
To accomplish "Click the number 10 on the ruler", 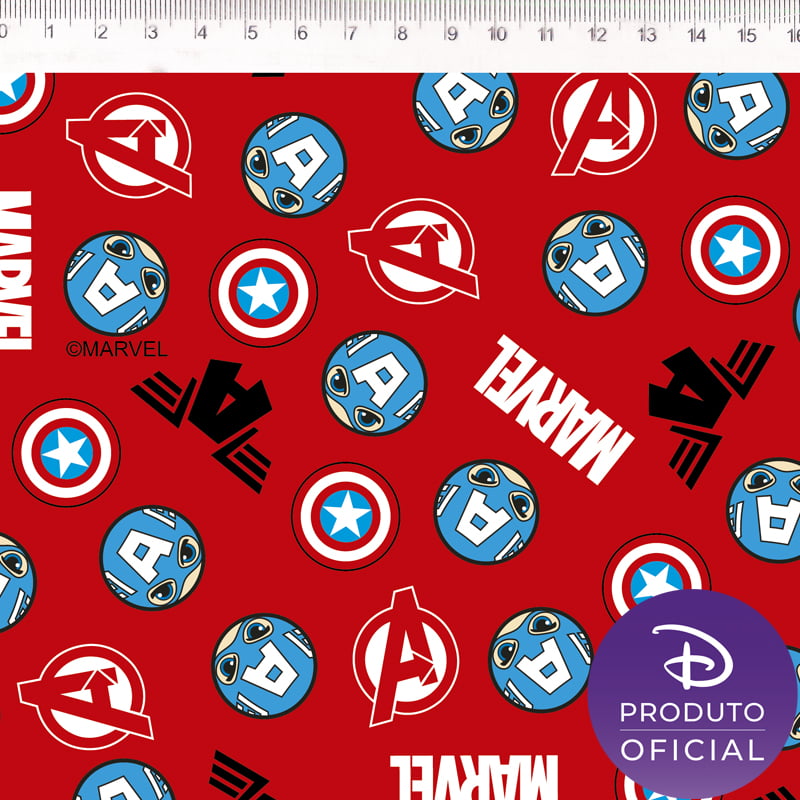I will pos(497,34).
